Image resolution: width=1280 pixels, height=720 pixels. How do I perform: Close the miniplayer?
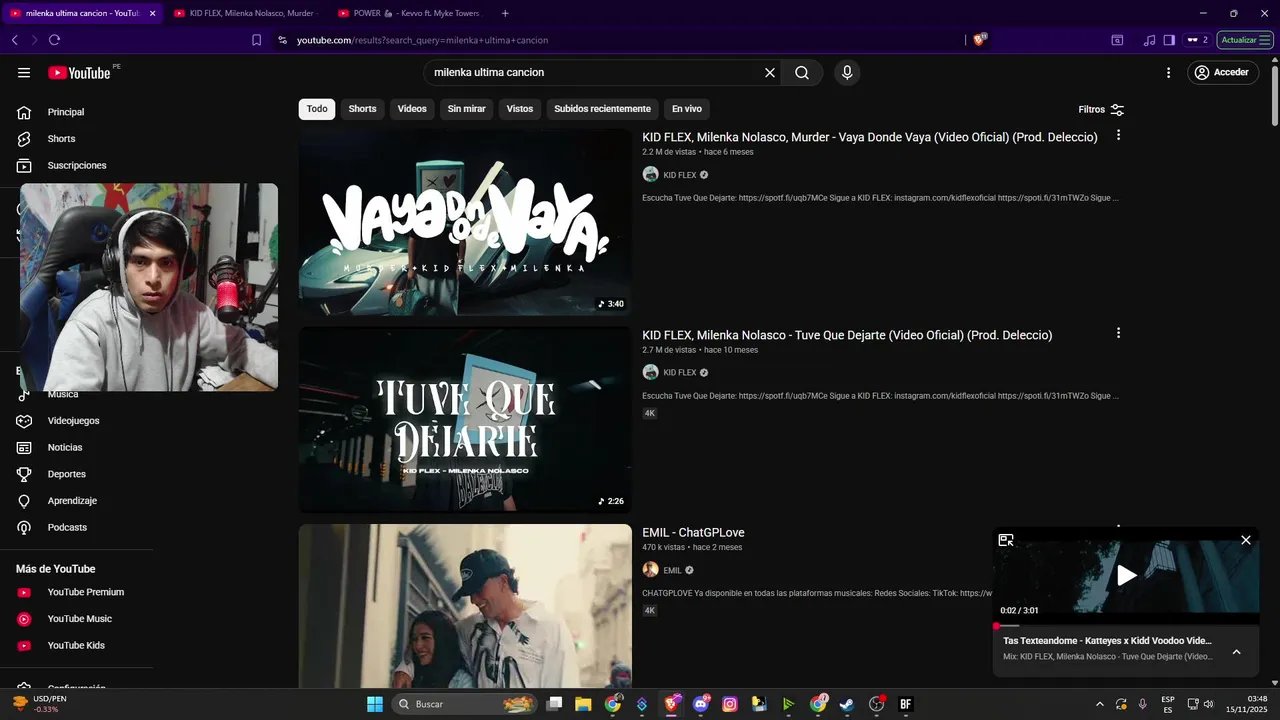tap(1246, 540)
